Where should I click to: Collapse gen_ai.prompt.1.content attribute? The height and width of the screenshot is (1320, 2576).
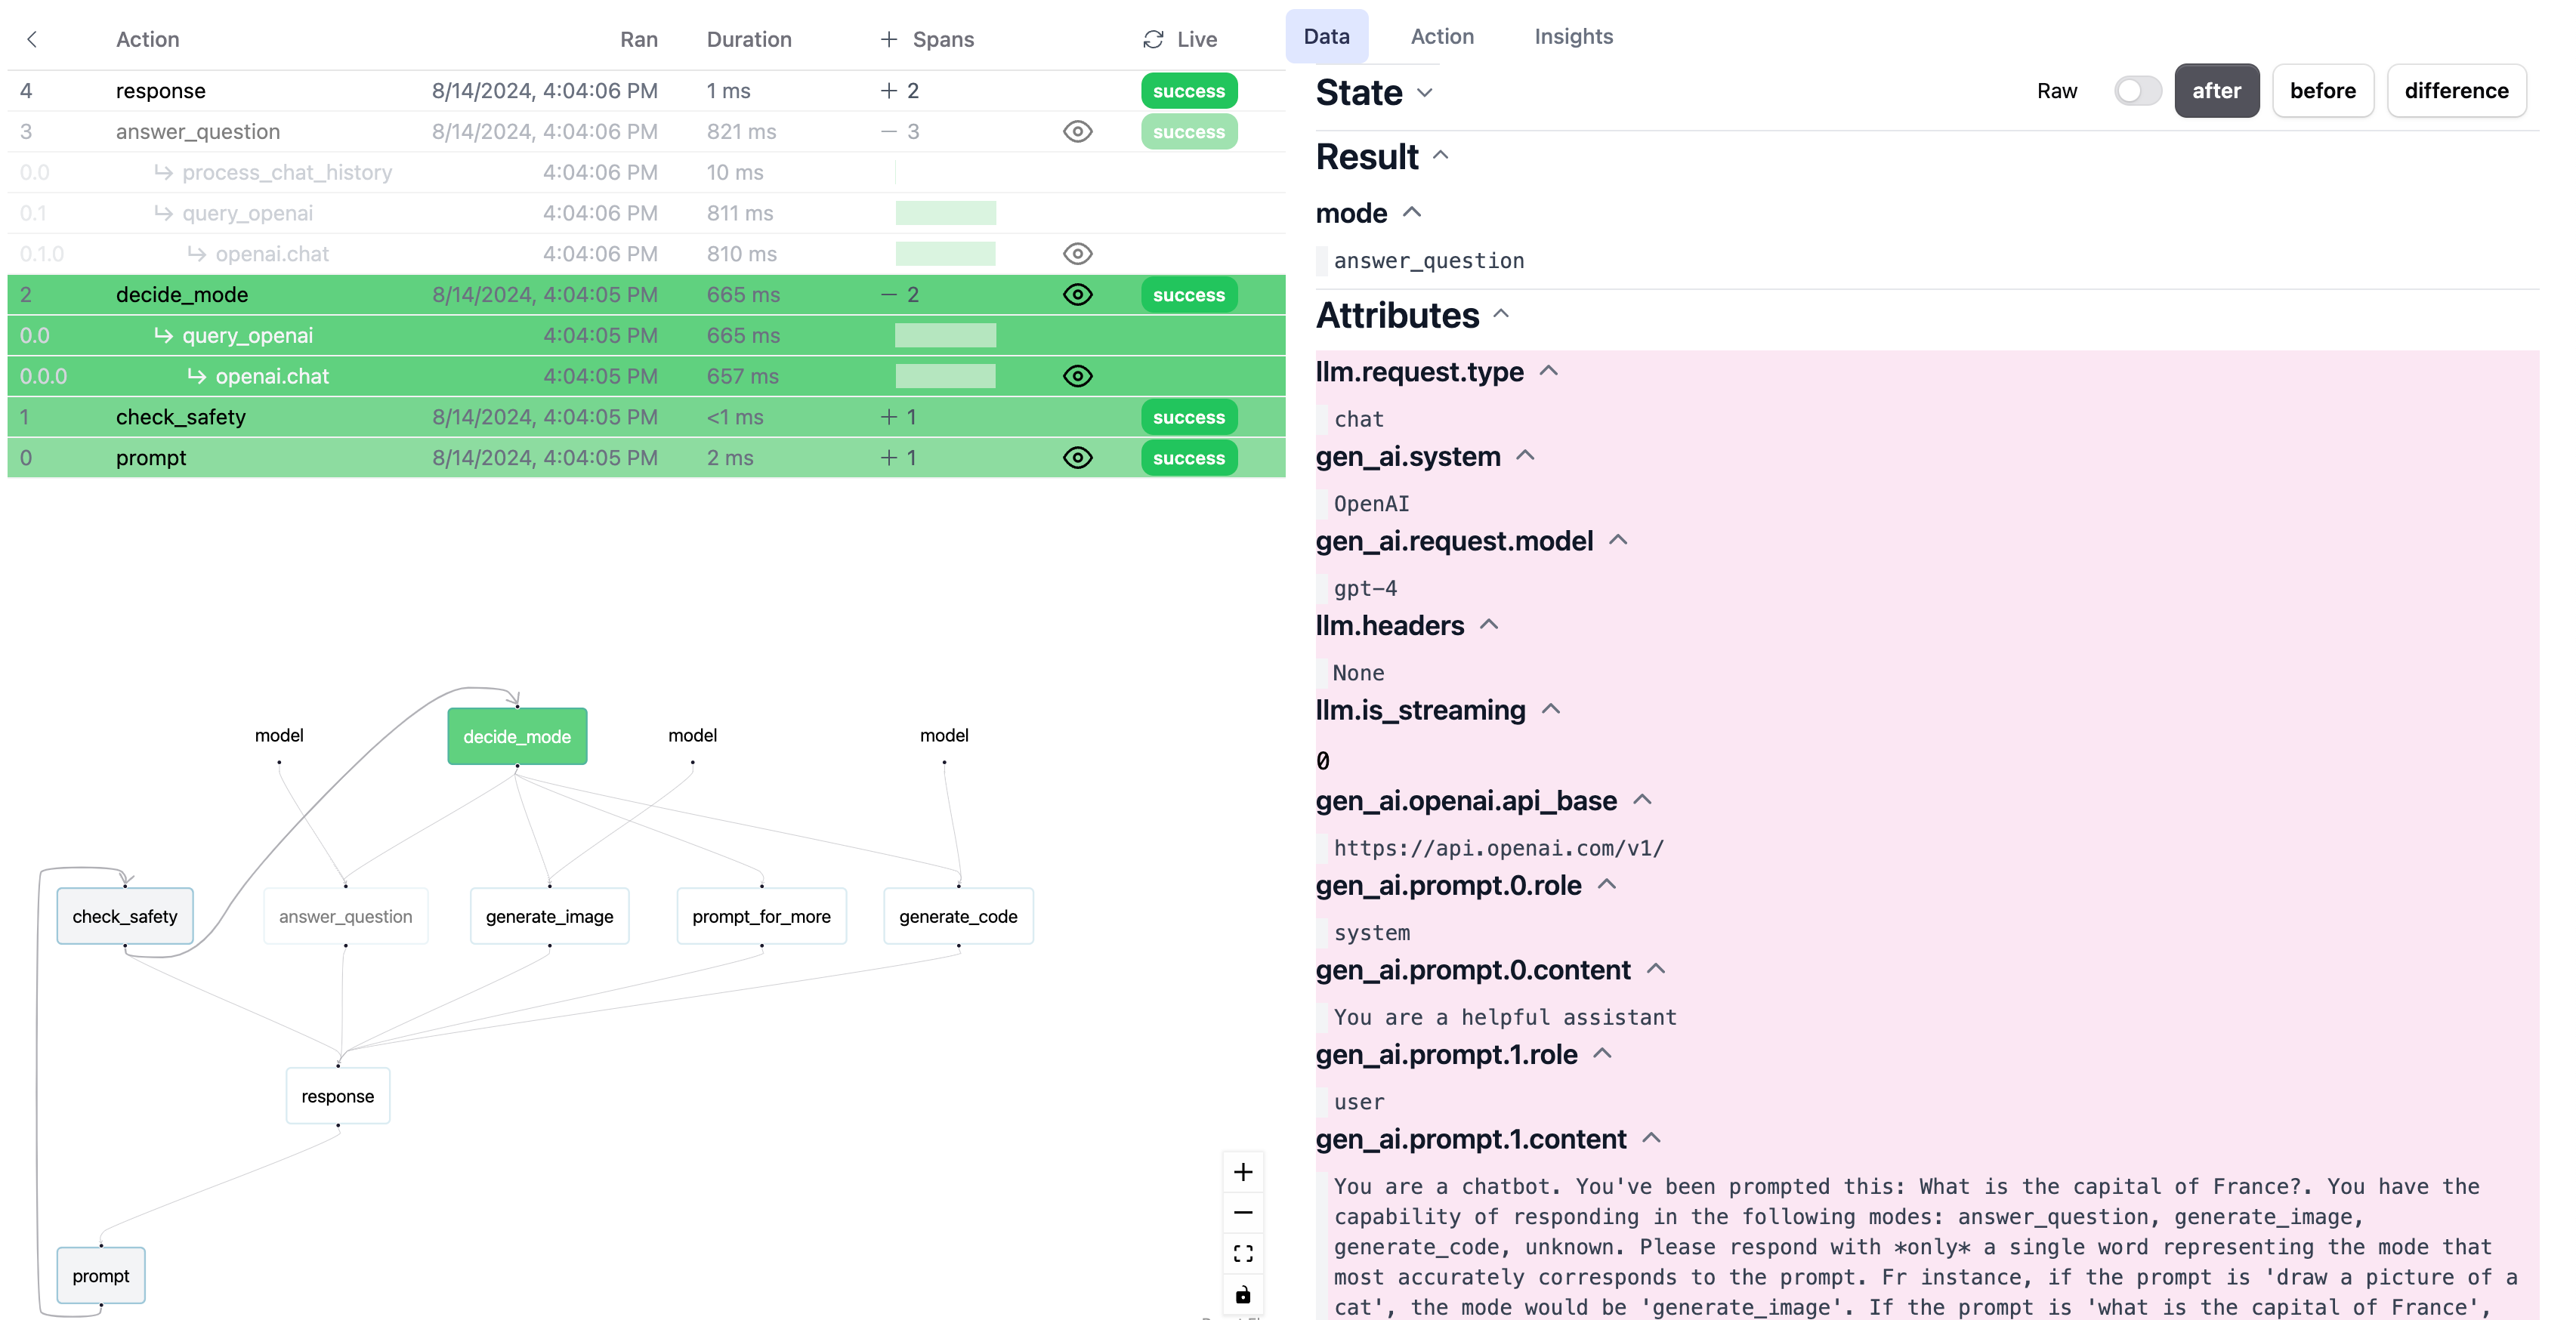(1652, 1138)
